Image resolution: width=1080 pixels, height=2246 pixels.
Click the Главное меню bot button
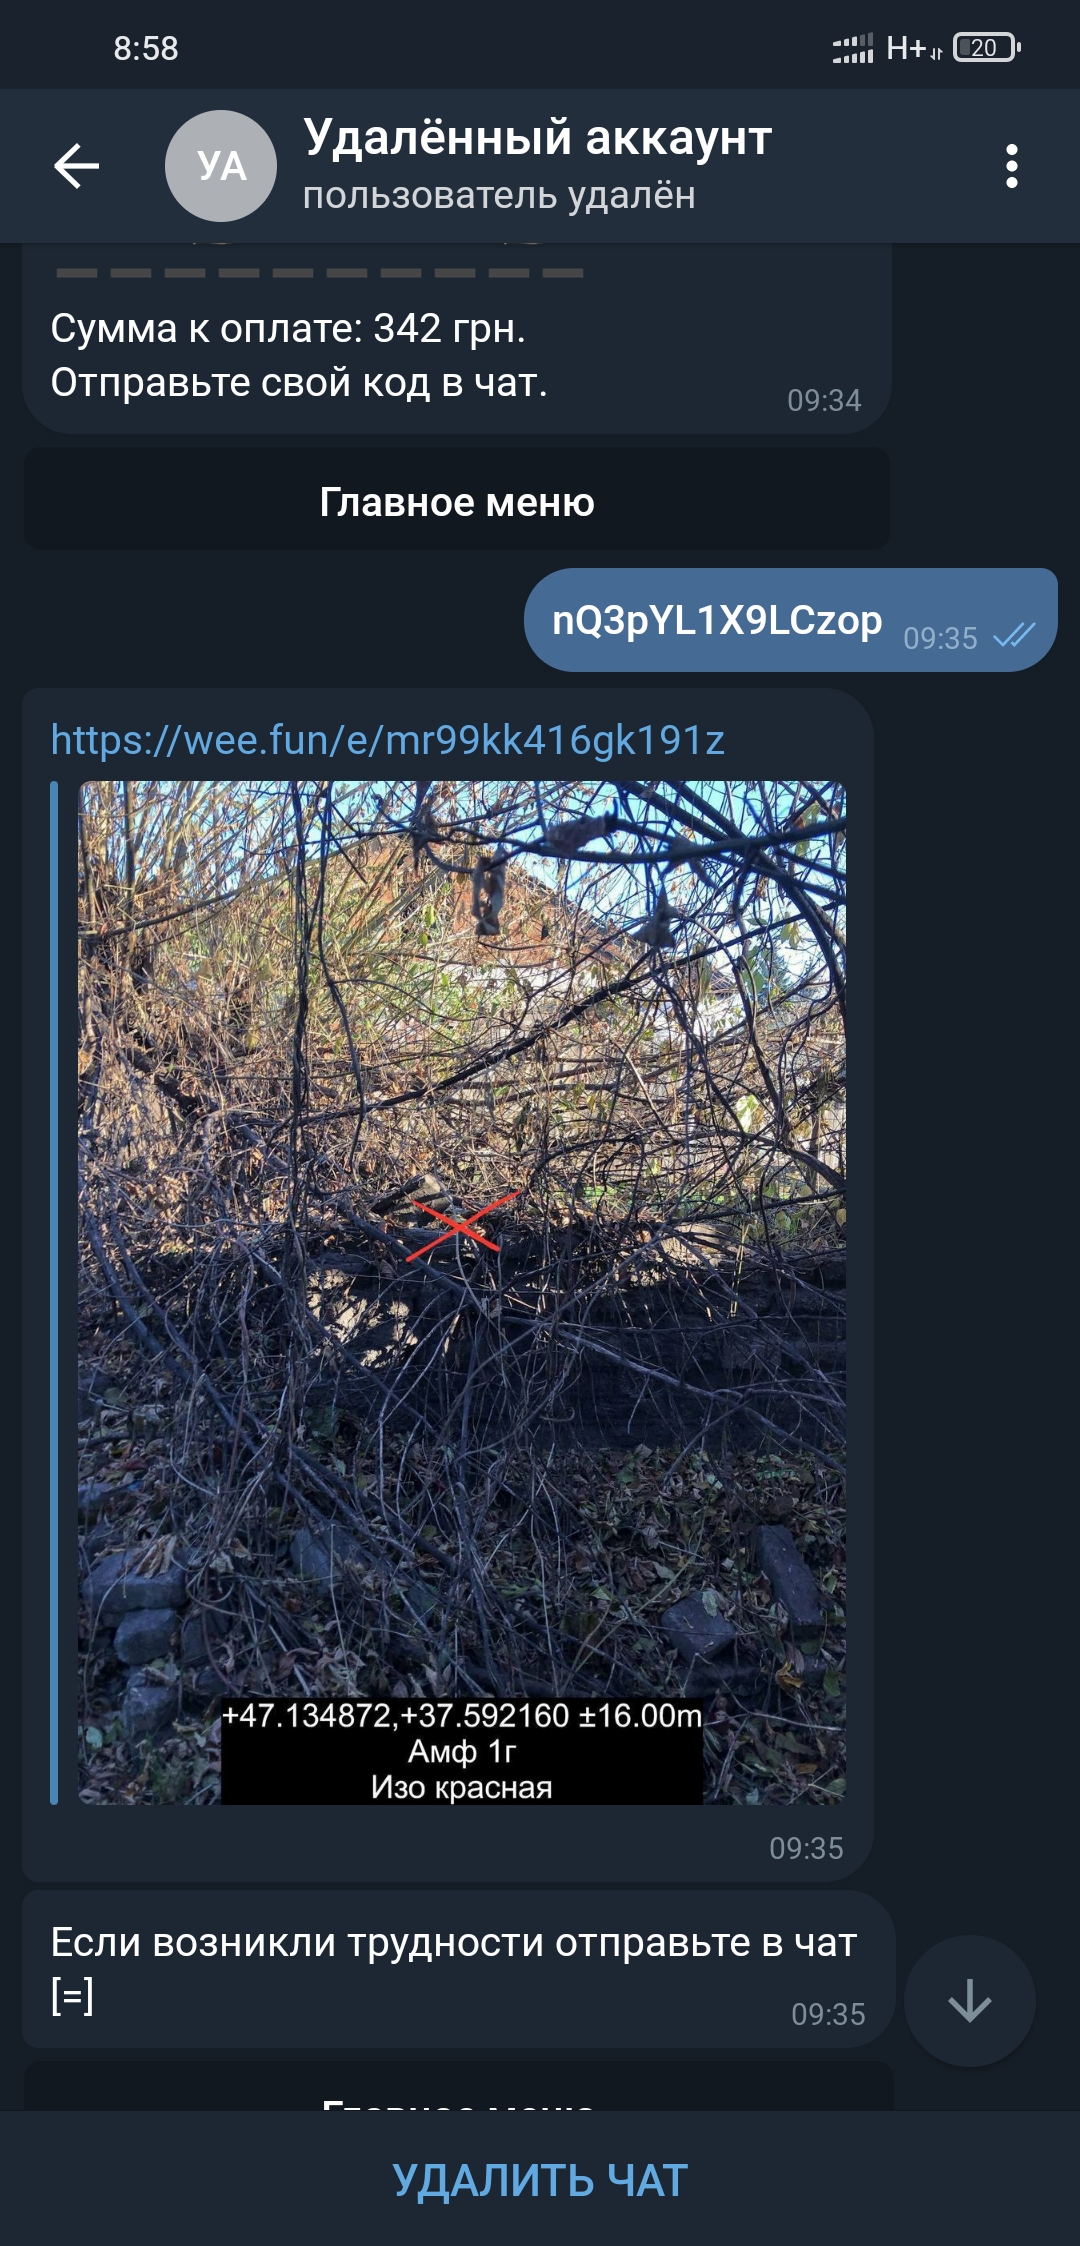(x=457, y=501)
